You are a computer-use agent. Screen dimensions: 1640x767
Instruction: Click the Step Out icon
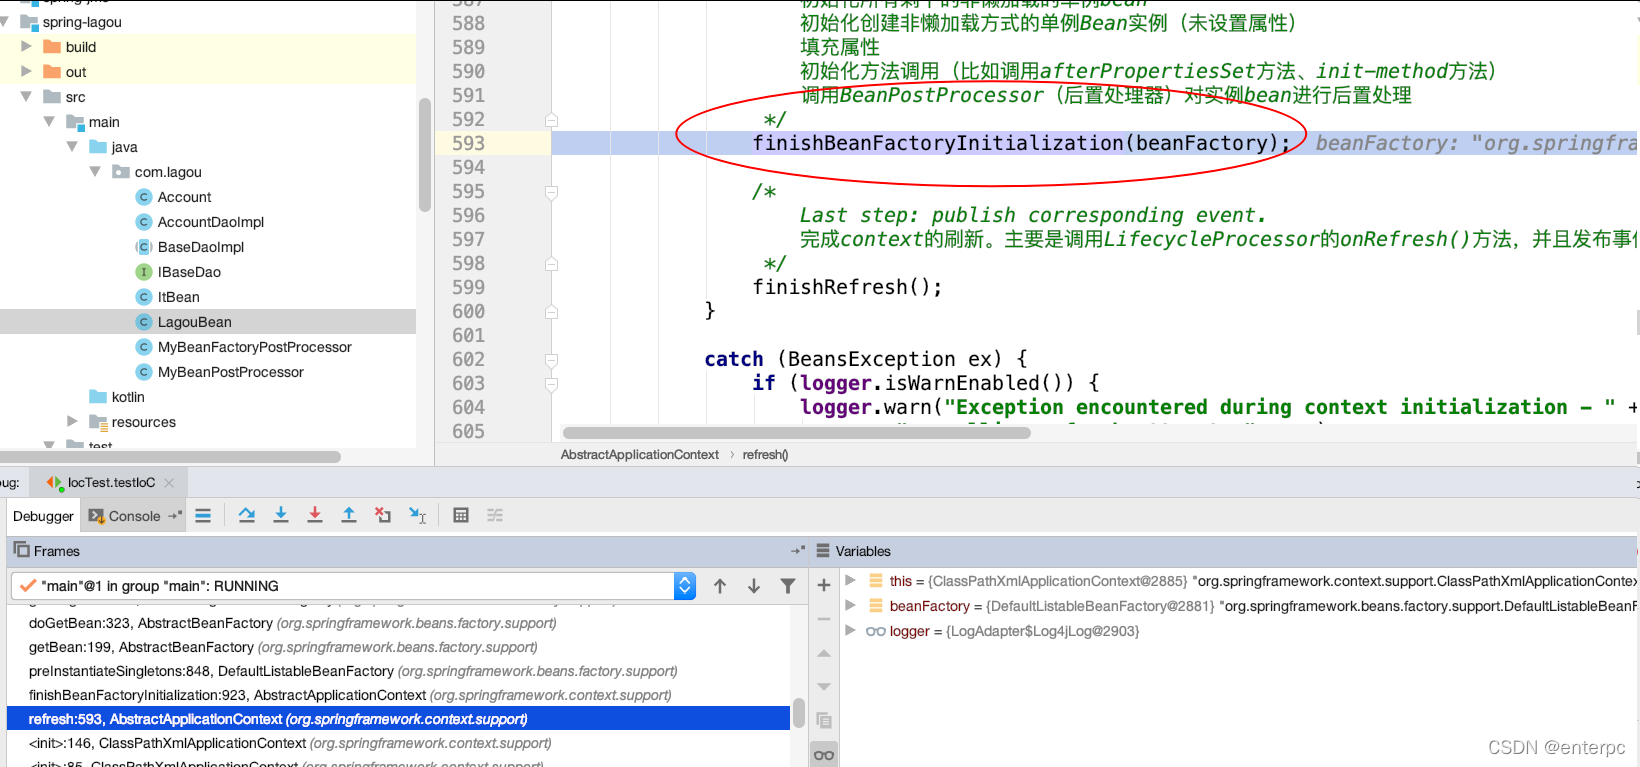pos(349,515)
